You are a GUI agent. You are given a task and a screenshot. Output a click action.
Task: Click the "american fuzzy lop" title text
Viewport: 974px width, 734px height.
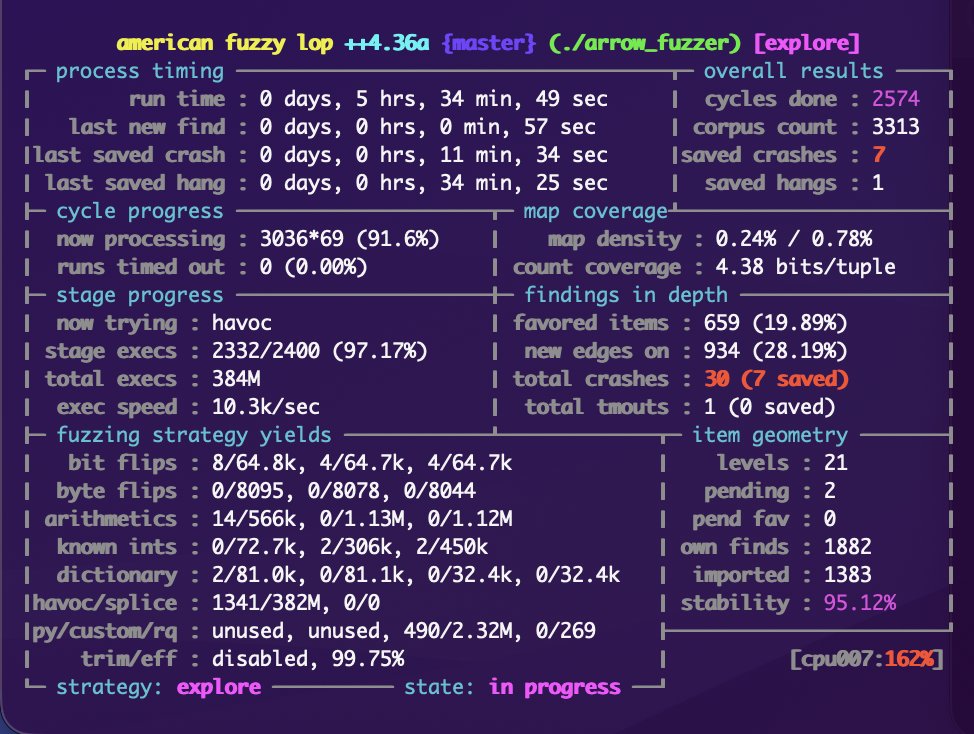[x=225, y=44]
